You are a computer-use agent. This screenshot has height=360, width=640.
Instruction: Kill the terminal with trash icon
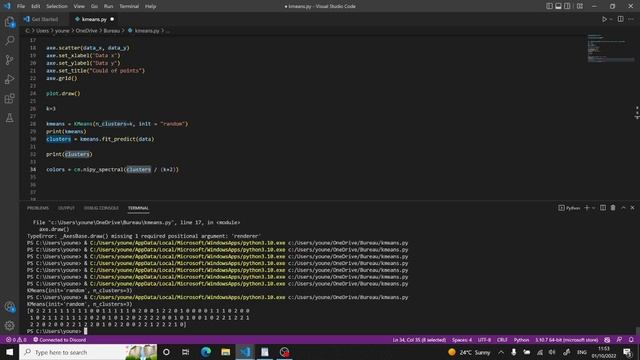click(x=613, y=208)
